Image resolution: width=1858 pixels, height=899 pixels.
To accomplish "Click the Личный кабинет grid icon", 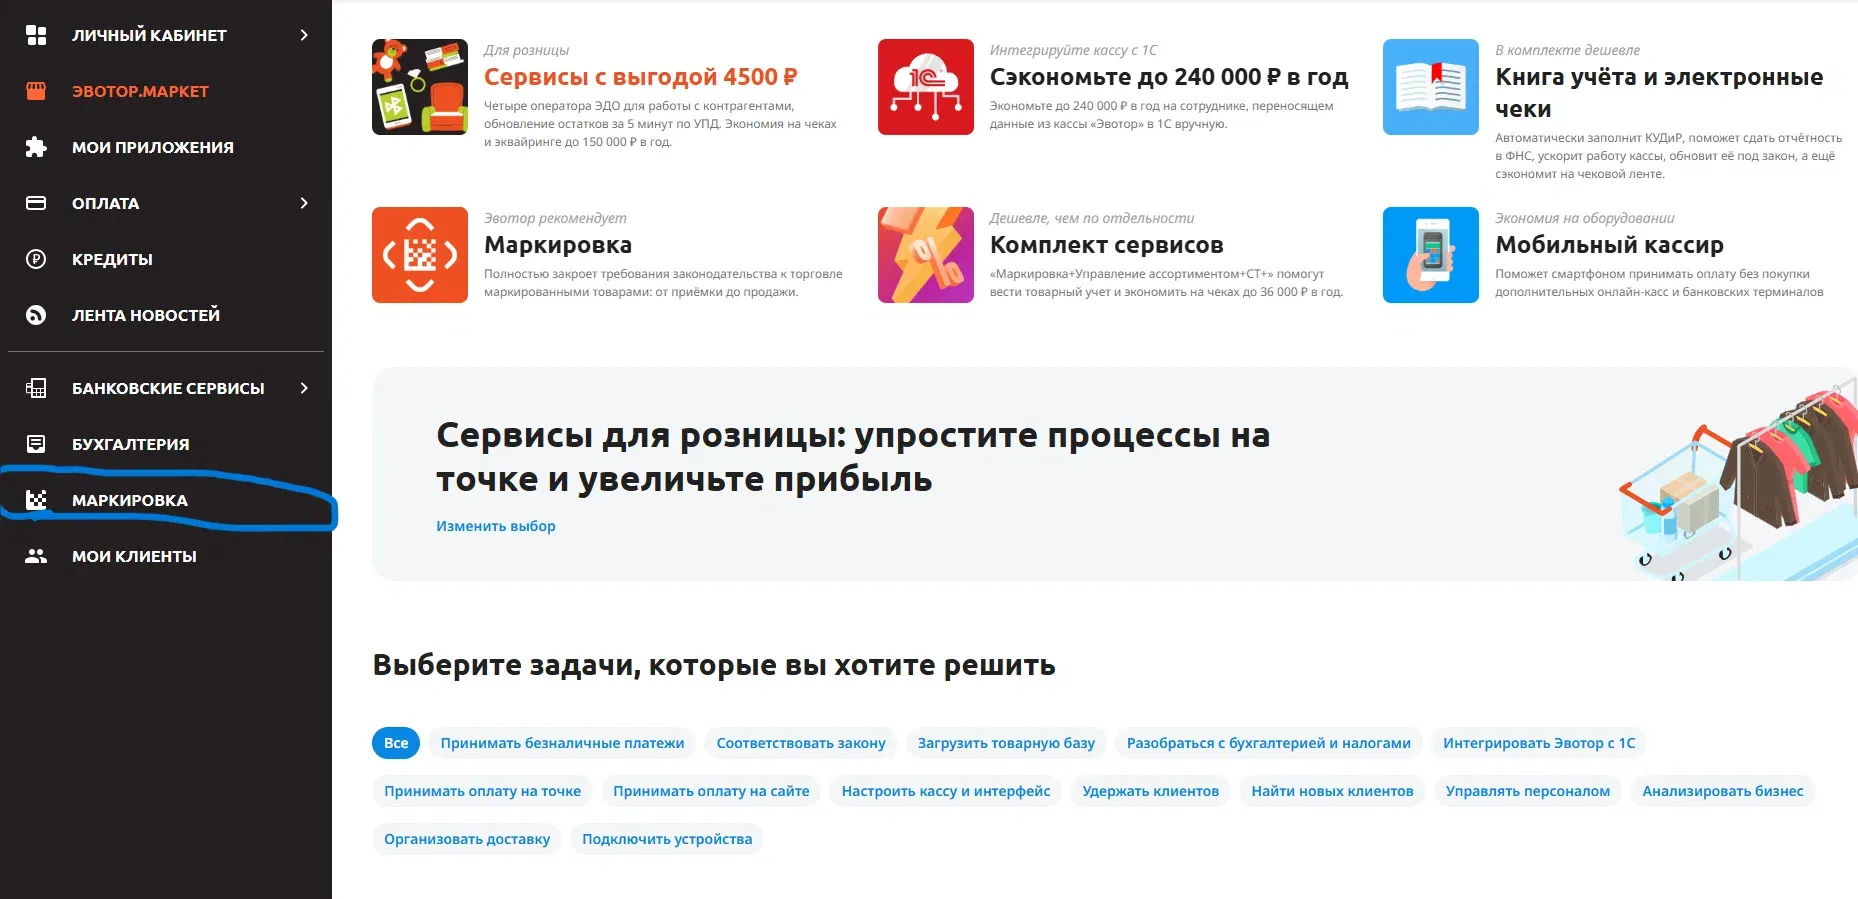I will [x=36, y=35].
